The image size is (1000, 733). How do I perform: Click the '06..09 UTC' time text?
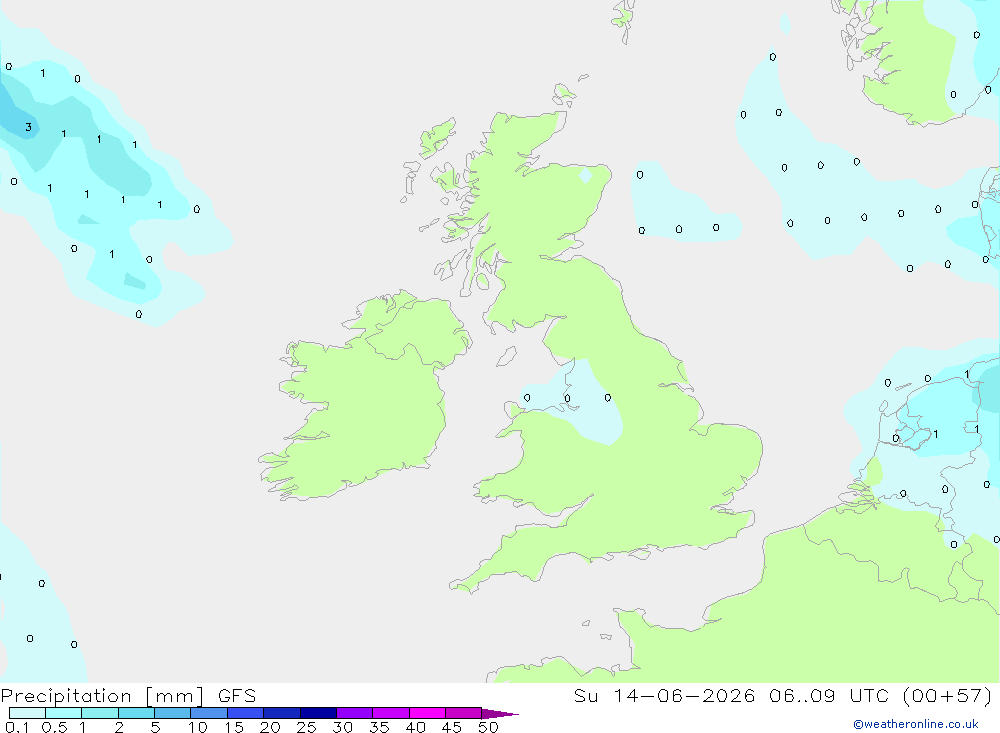[x=829, y=696]
